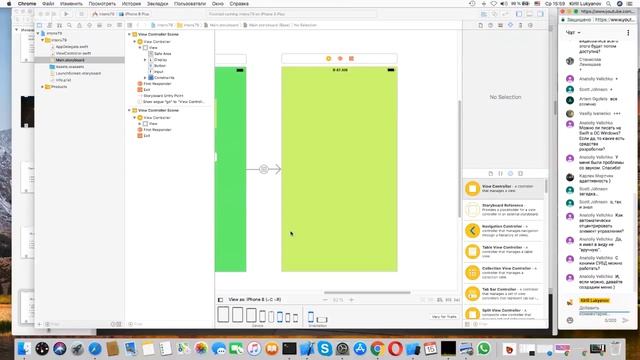Open the Справка menu
This screenshot has width=640, height=360.
[x=239, y=4]
